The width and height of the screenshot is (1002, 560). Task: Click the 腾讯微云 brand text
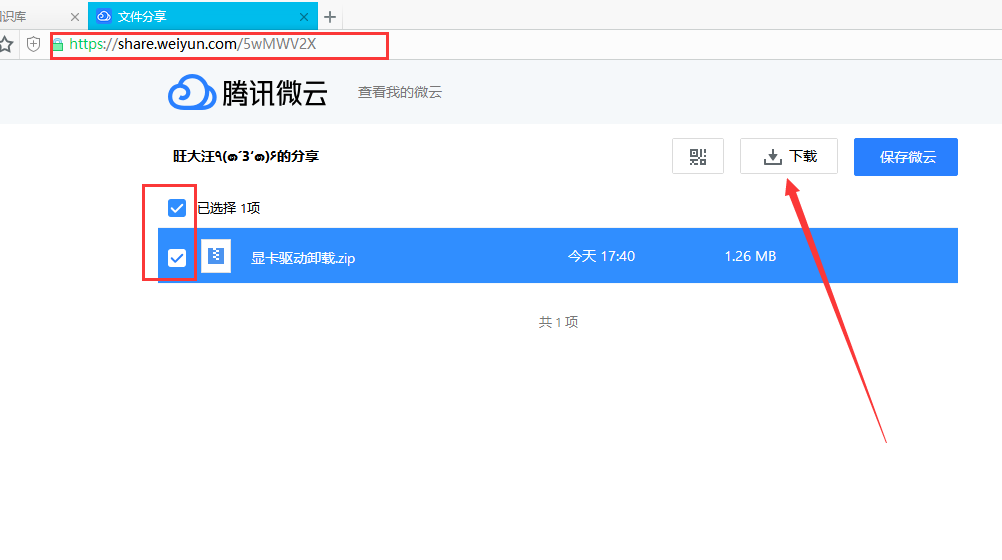tap(275, 93)
